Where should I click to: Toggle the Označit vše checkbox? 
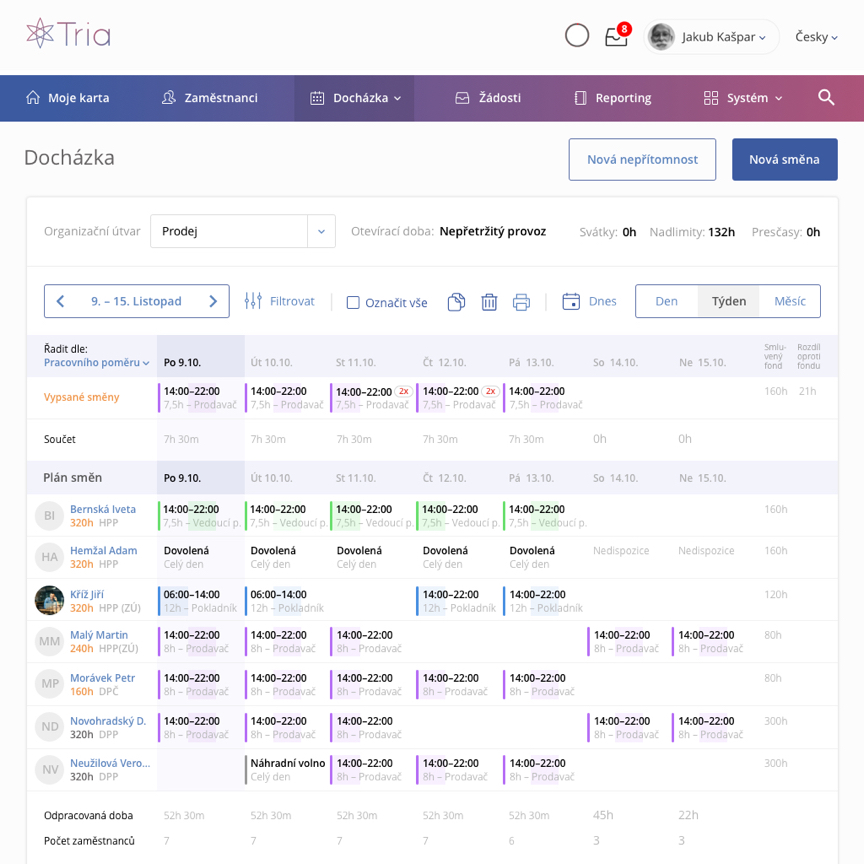pos(353,302)
